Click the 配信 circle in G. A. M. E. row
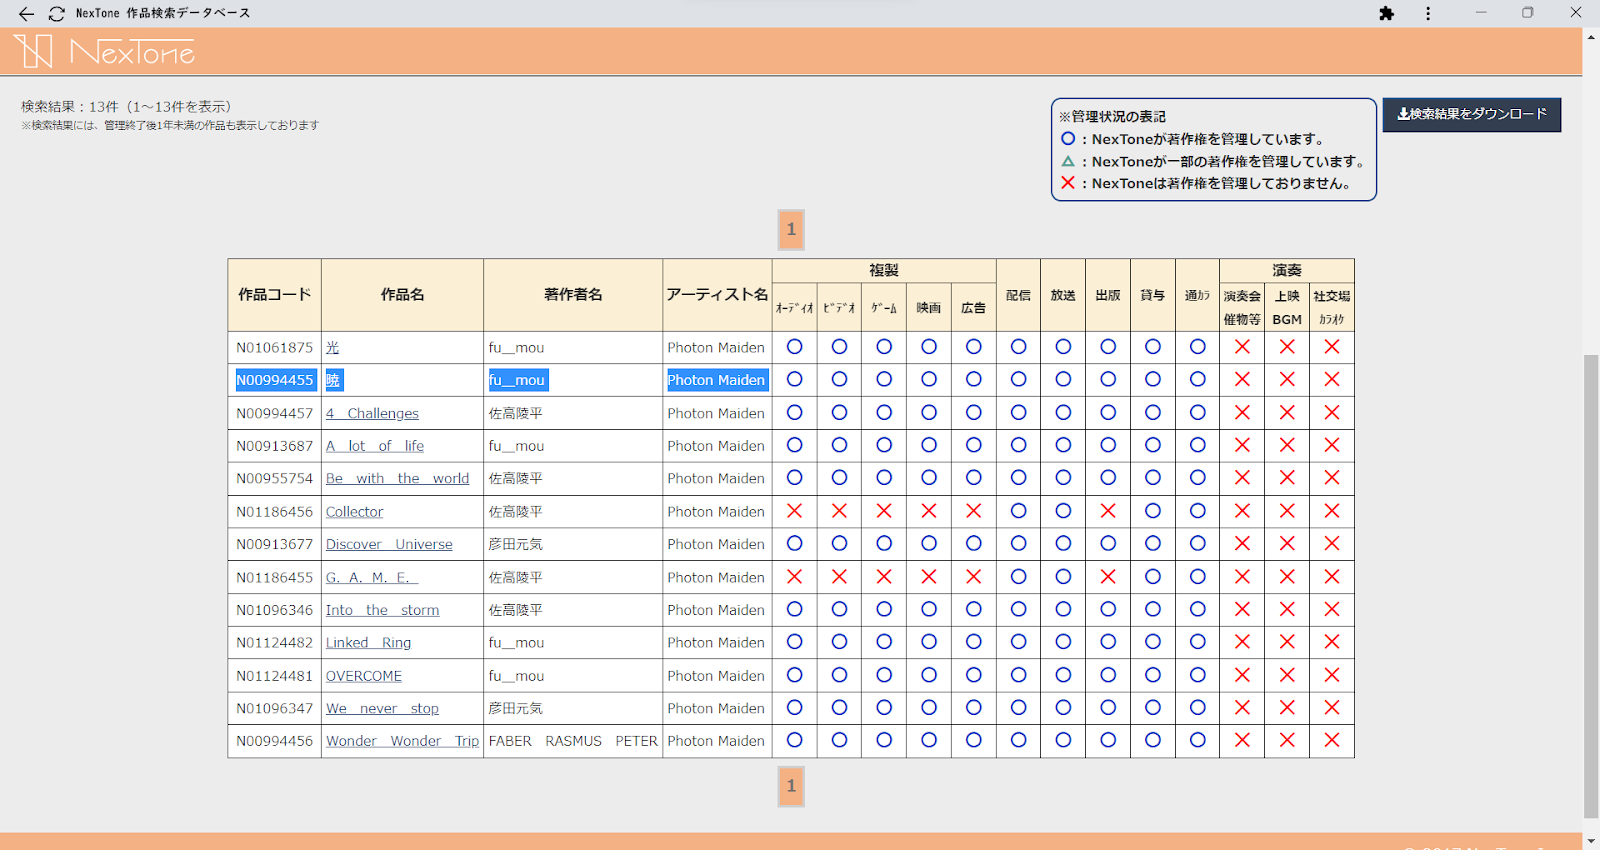 coord(1018,577)
